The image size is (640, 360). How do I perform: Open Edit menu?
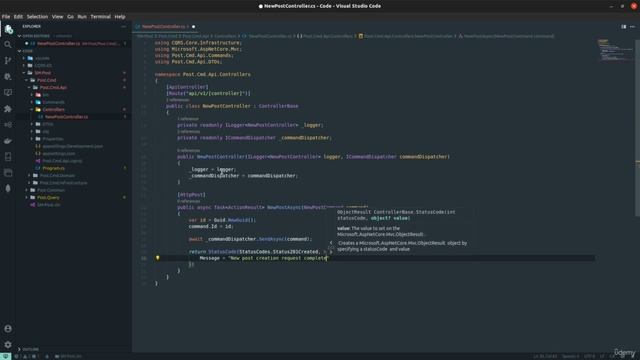click(x=18, y=17)
